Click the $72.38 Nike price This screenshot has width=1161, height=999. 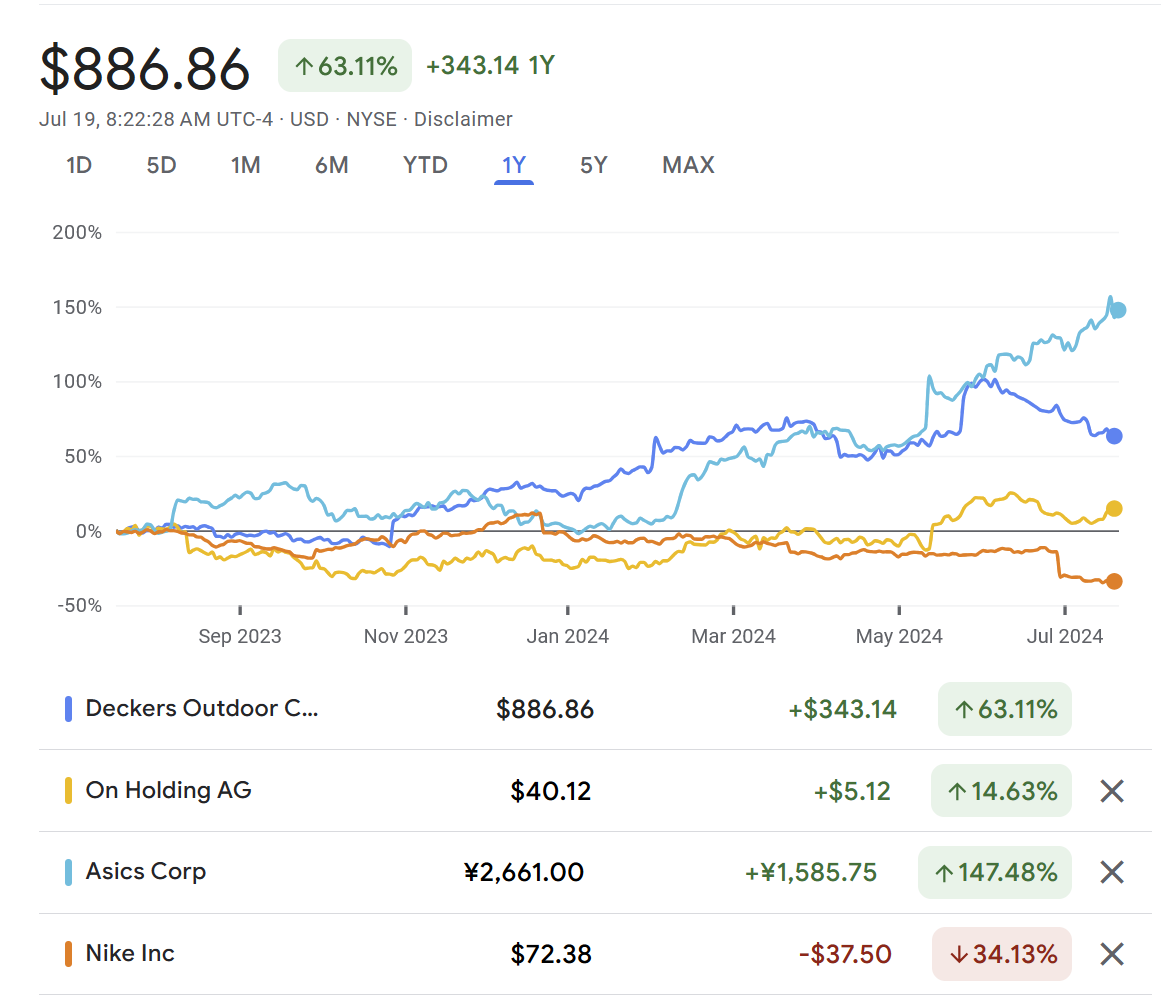pos(551,954)
